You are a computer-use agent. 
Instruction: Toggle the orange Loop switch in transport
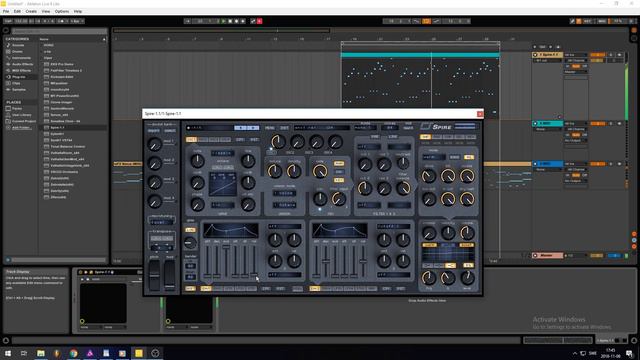pos(426,21)
